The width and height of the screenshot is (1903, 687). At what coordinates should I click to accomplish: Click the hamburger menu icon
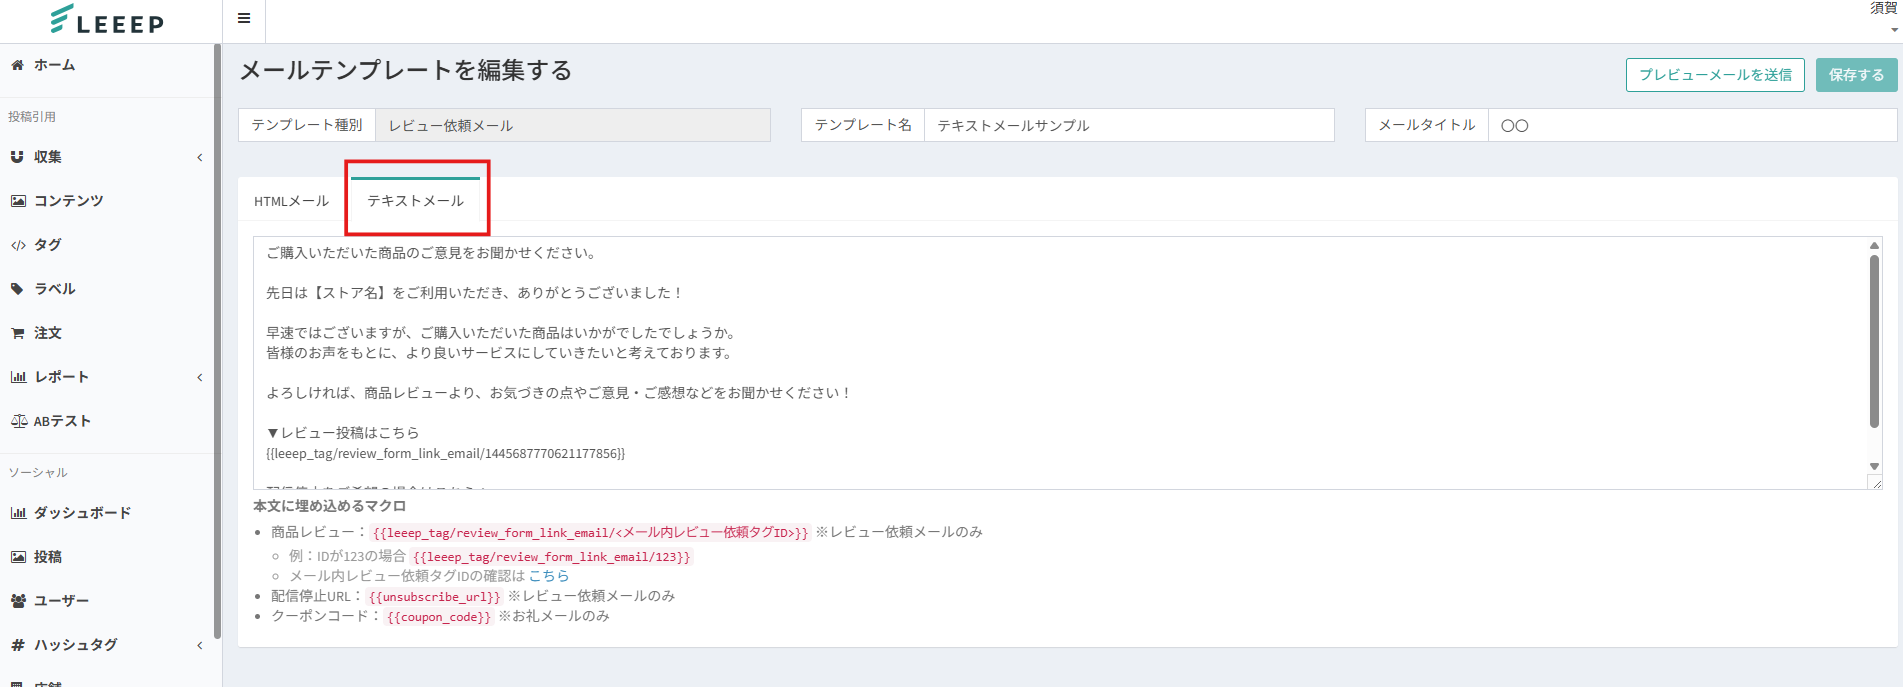click(x=244, y=18)
